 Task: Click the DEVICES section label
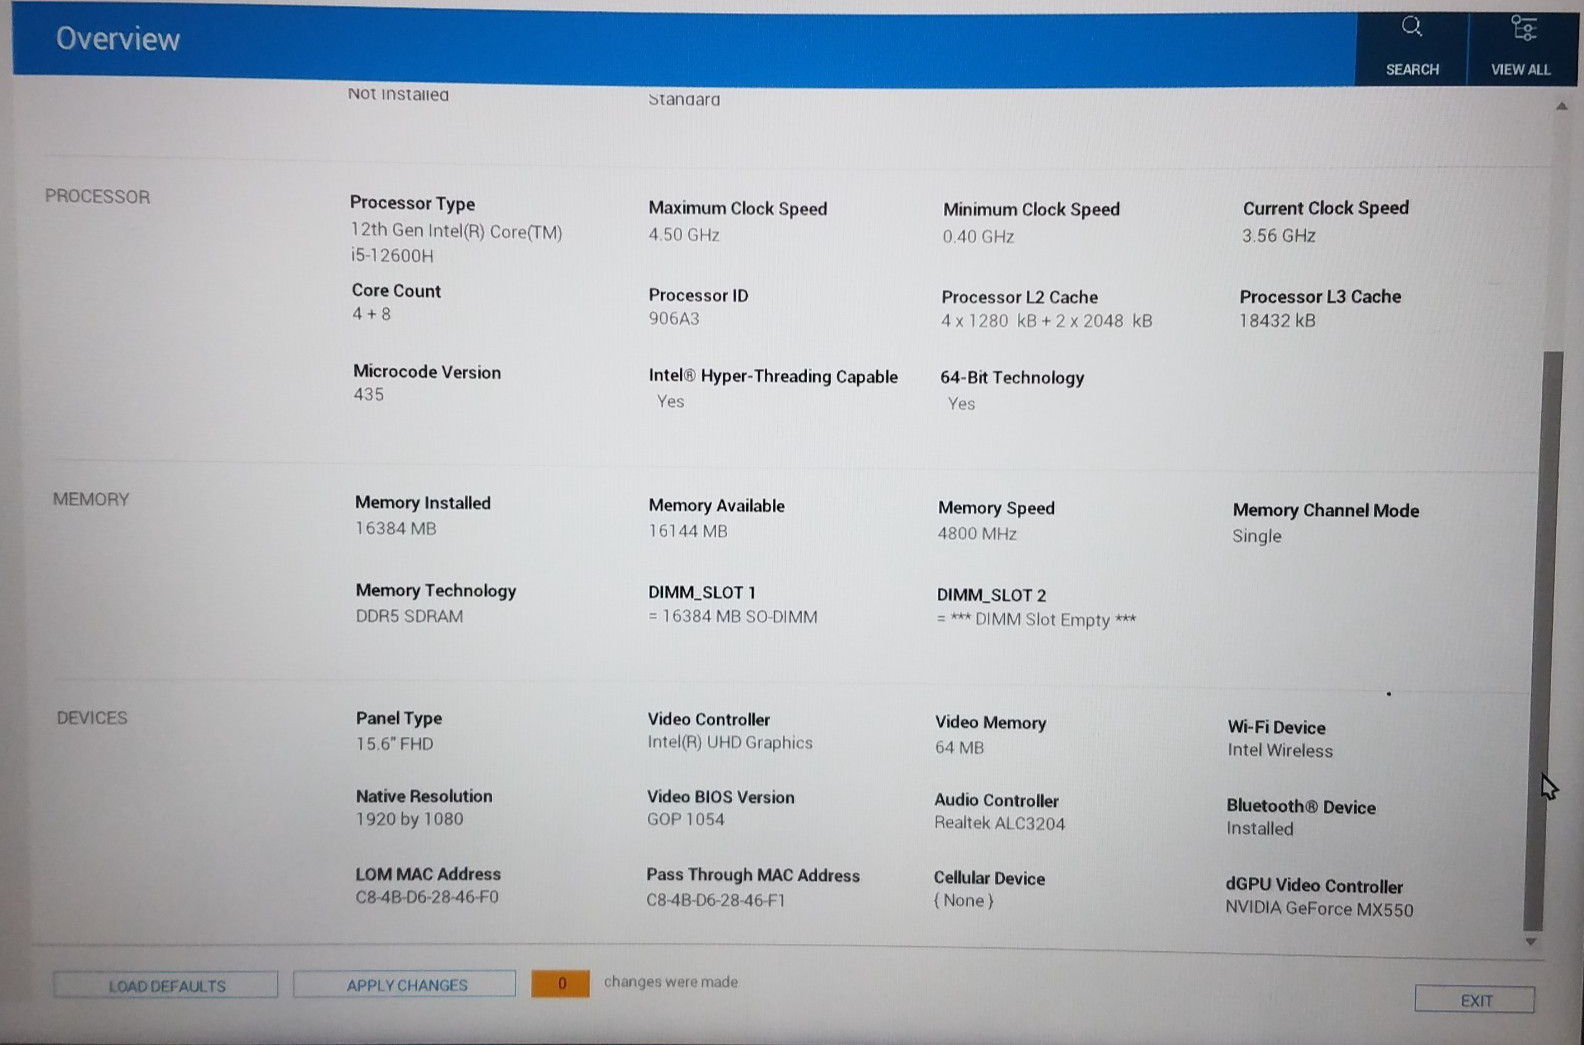click(x=92, y=718)
